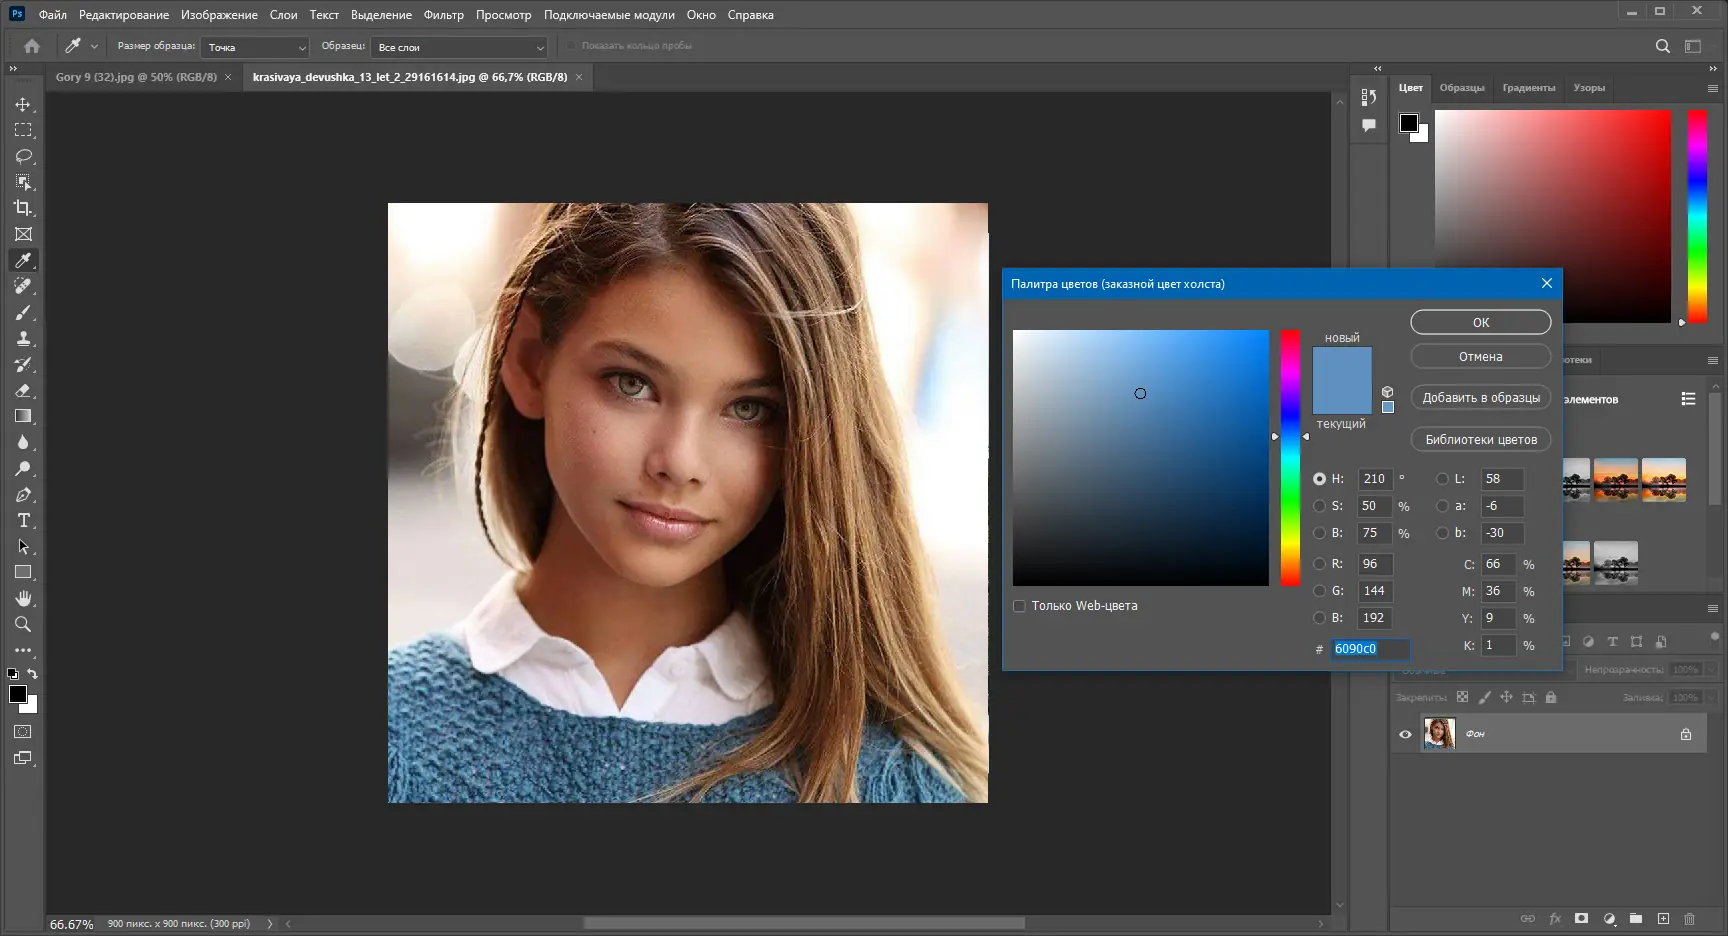Select the Gradient tool

tap(23, 416)
